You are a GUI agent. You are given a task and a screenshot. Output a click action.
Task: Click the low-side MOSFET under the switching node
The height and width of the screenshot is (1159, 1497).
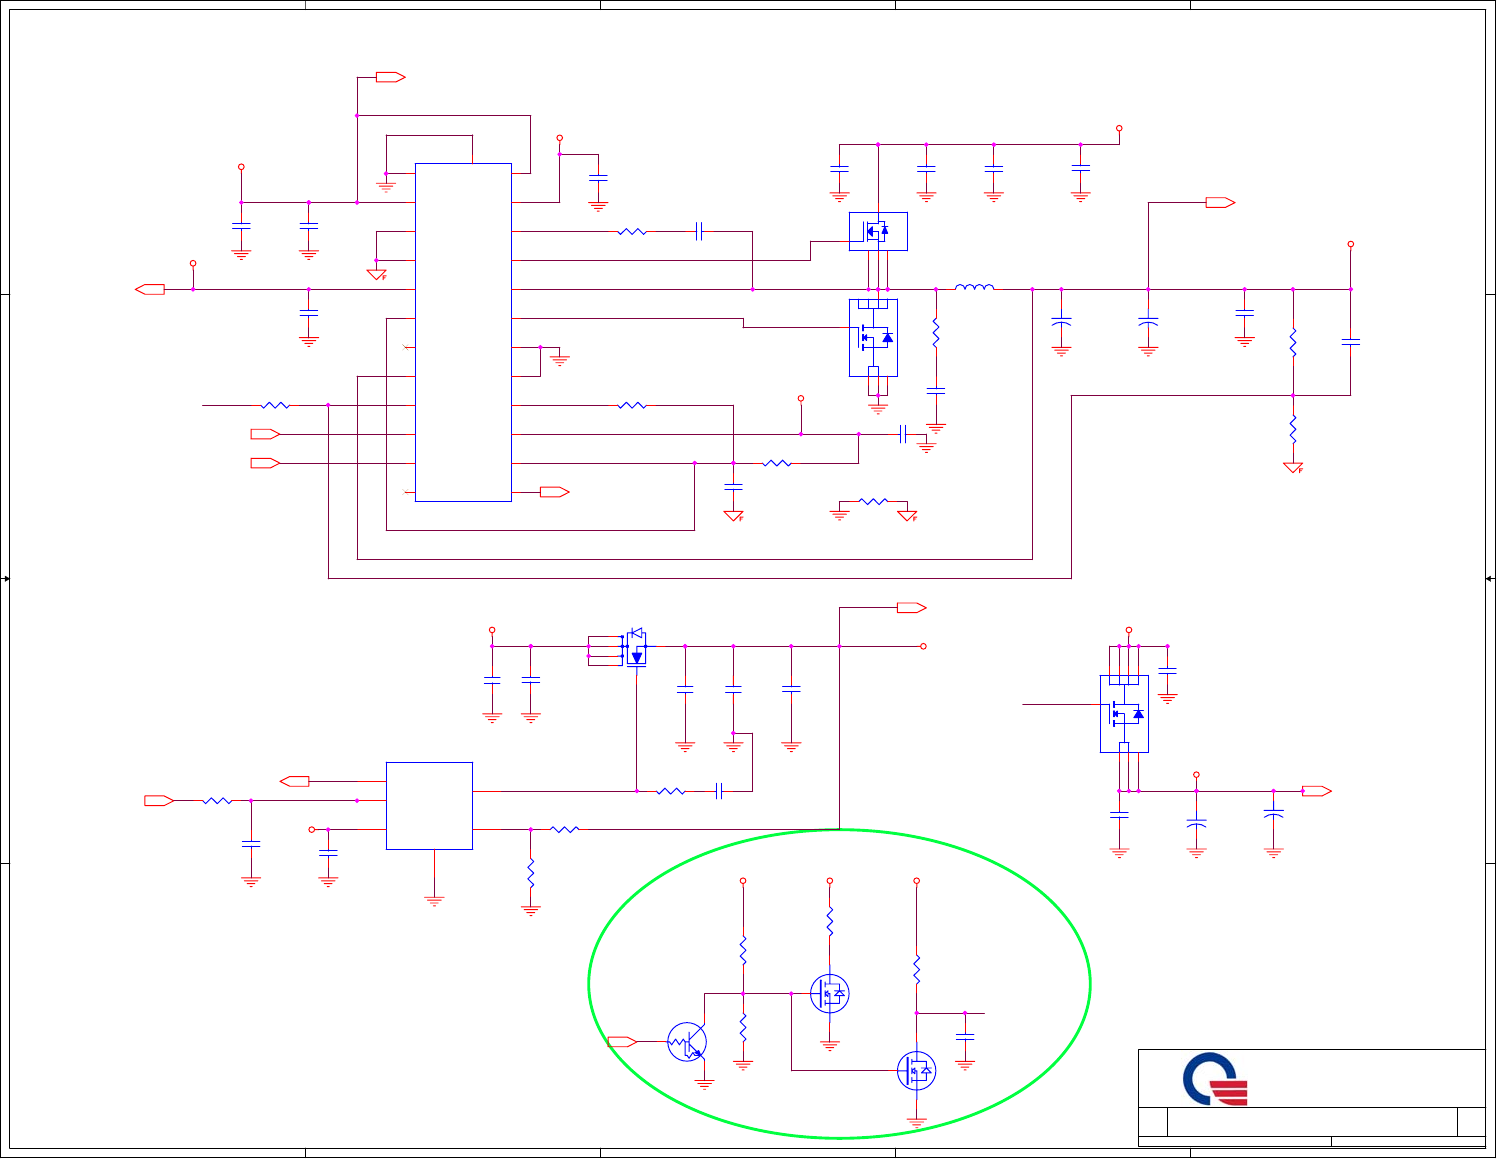[873, 338]
